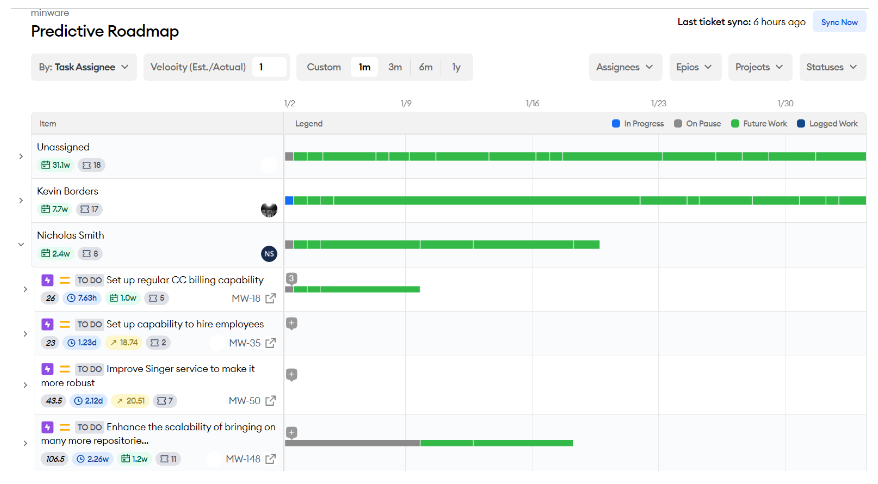Screen dimensions: 878x484
Task: Click priority icon on hire employees row
Action: pyautogui.click(x=65, y=324)
